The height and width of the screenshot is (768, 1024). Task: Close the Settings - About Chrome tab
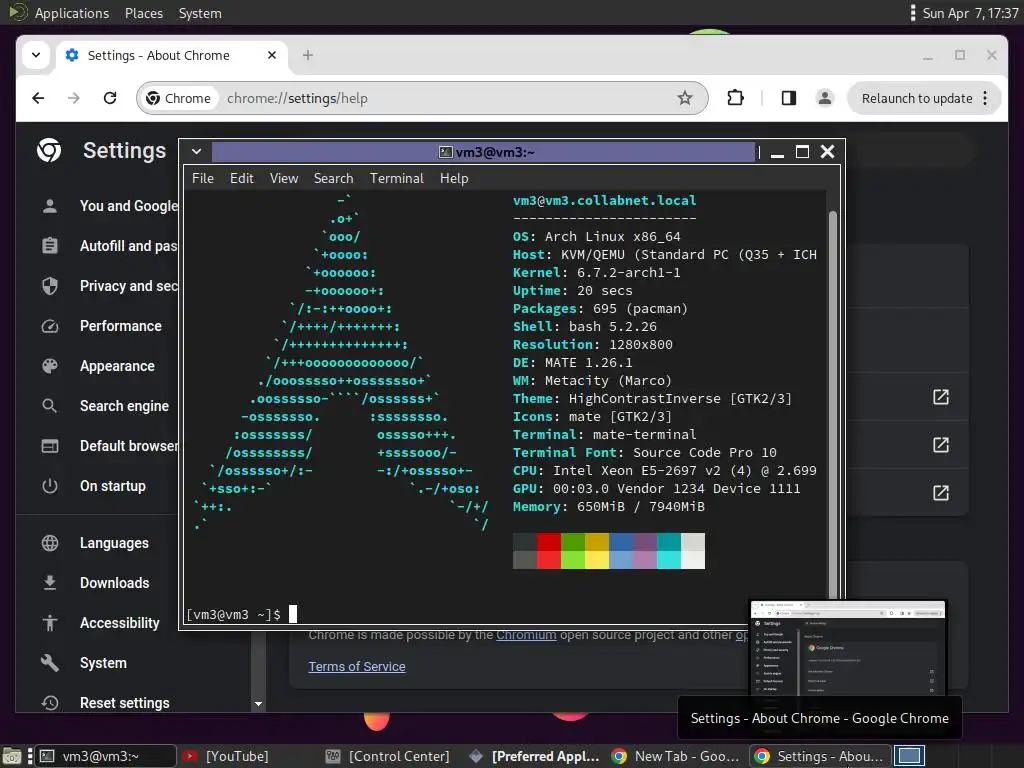click(x=272, y=56)
